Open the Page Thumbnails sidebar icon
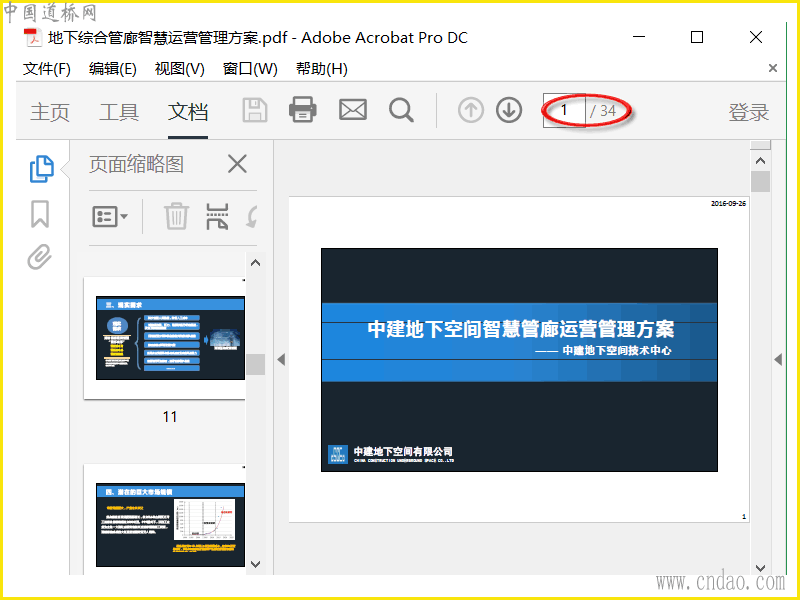This screenshot has width=800, height=600. [41, 169]
